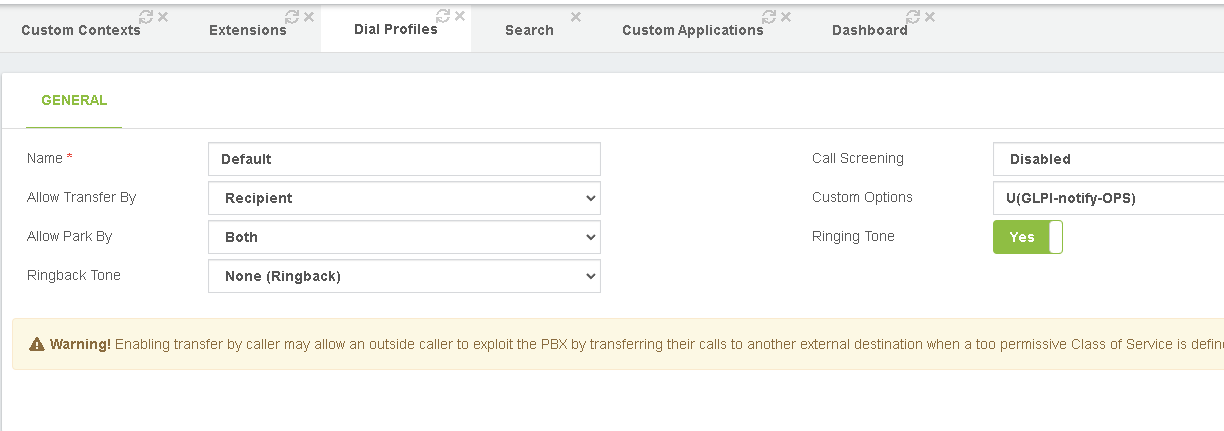Refresh the Custom Contexts tab
The height and width of the screenshot is (431, 1224).
pos(147,17)
